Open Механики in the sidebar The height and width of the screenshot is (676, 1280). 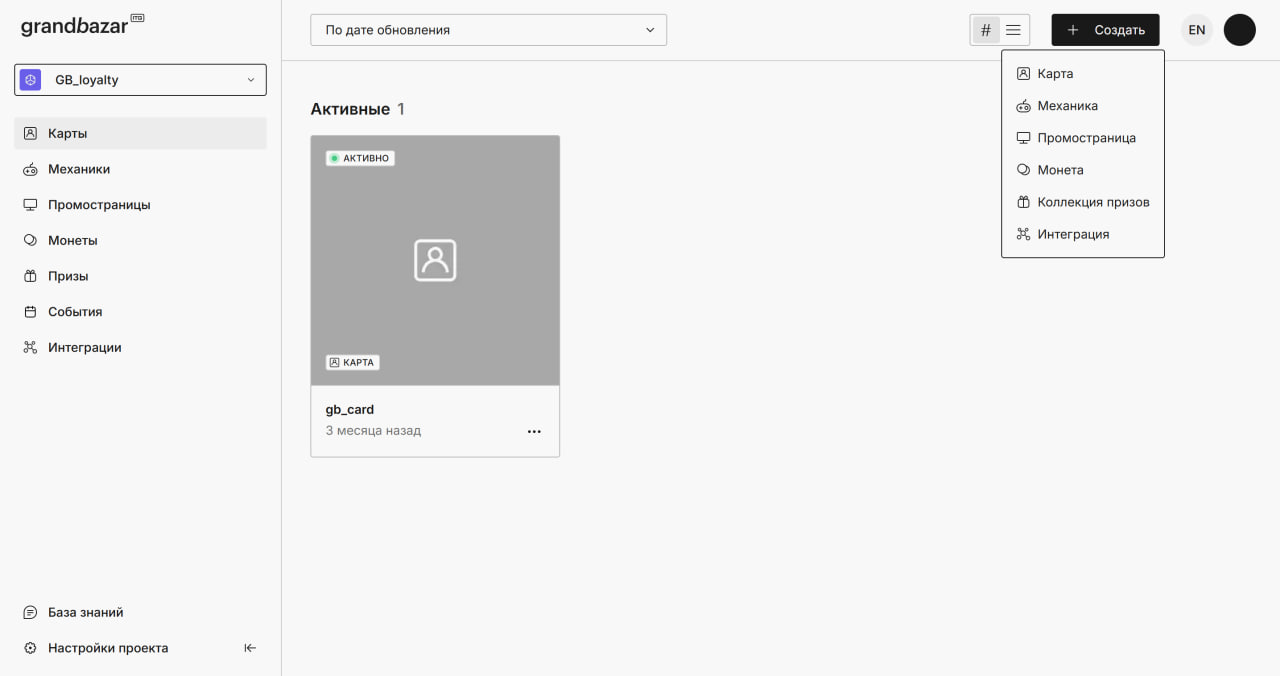[x=140, y=169]
